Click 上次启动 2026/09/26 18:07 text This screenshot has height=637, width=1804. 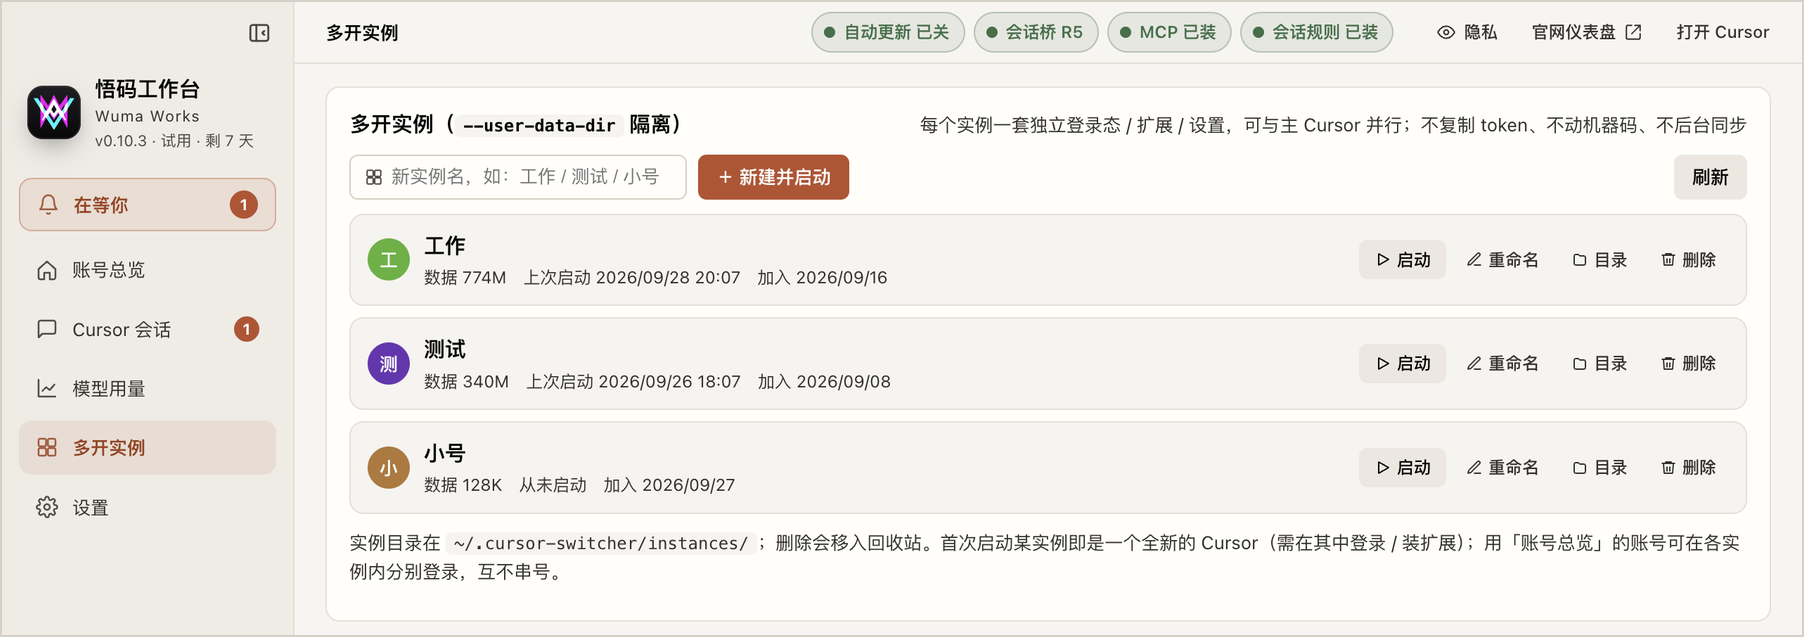click(633, 382)
